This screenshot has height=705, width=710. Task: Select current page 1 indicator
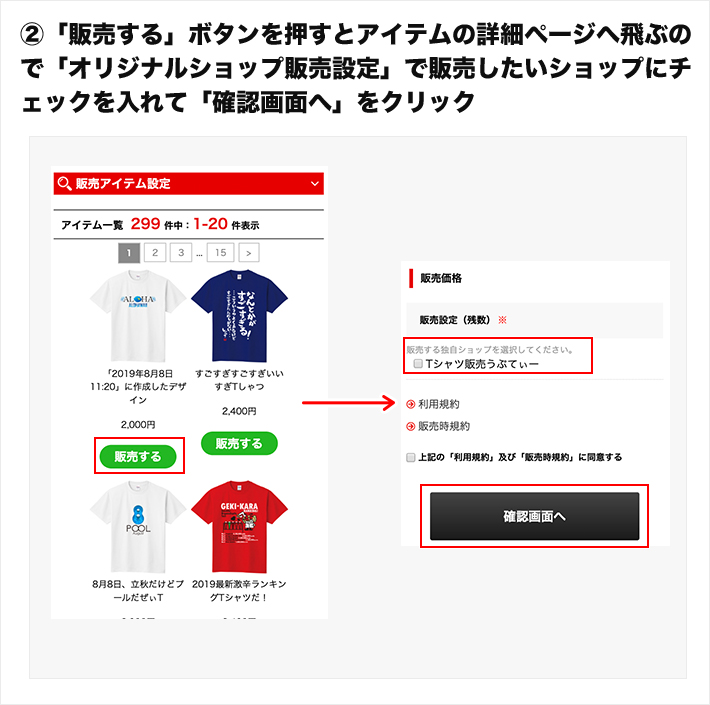[x=129, y=253]
